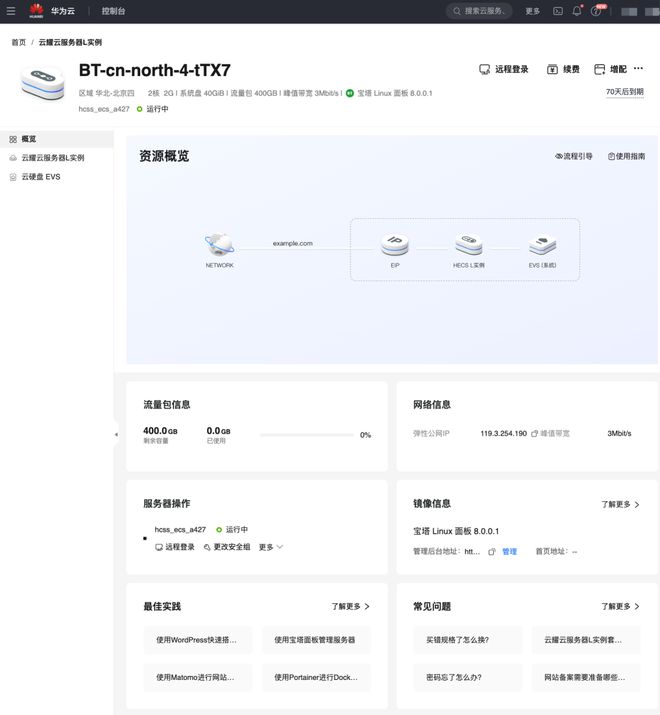Go to 首页 in breadcrumb

19,42
